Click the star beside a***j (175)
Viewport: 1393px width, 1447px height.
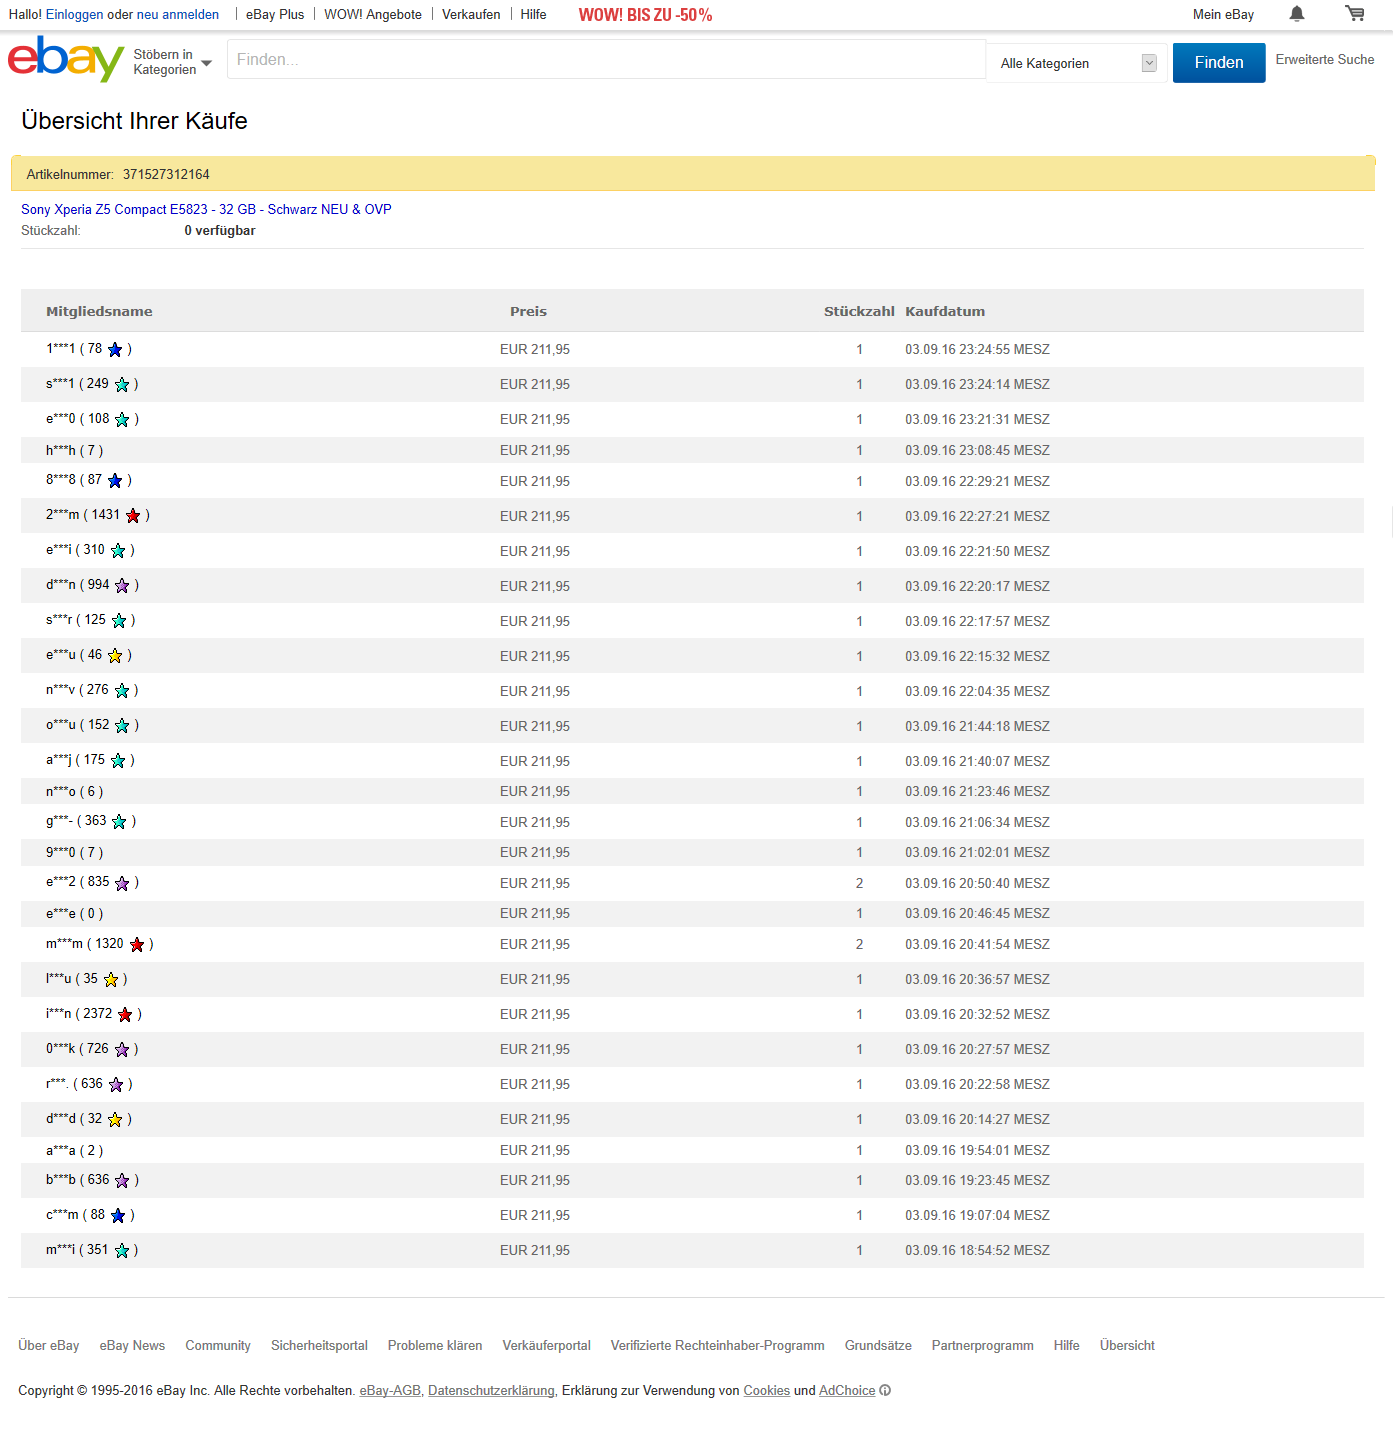click(118, 761)
